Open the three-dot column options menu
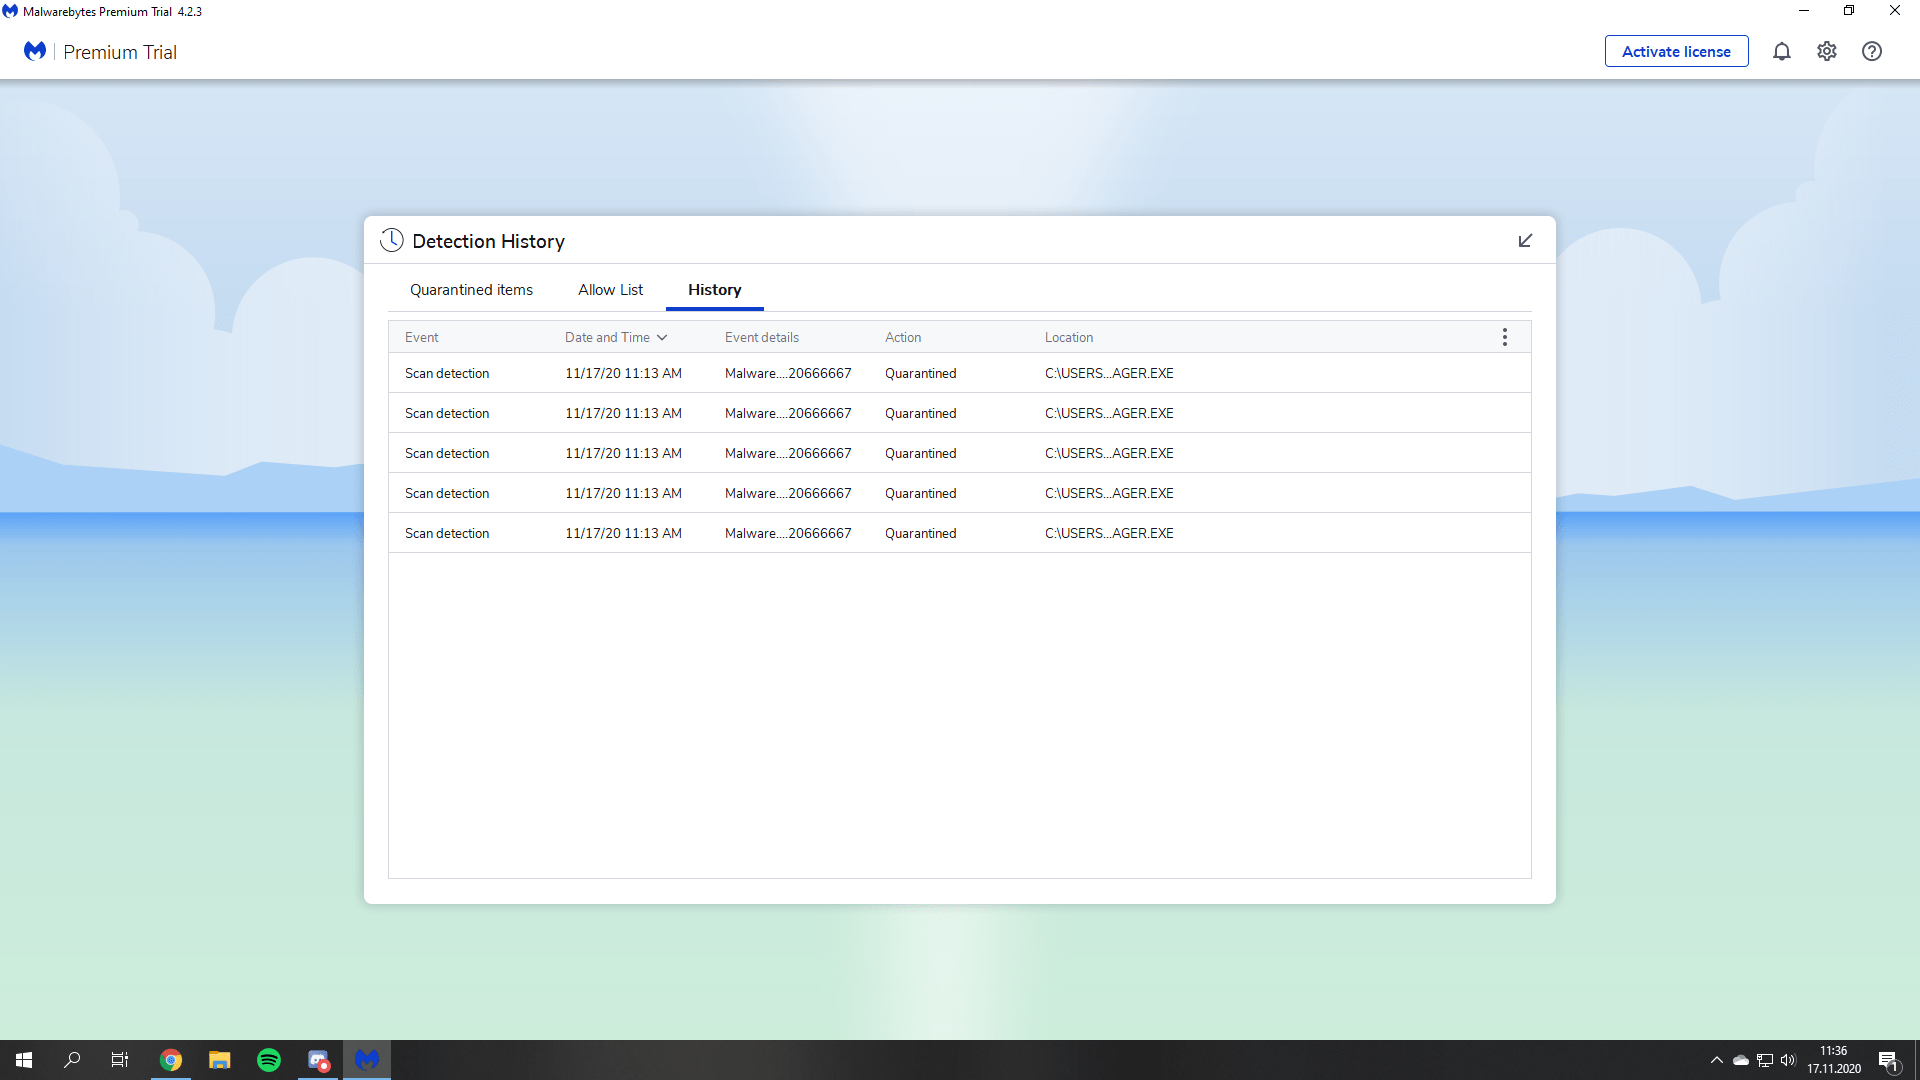1920x1080 pixels. (1504, 337)
